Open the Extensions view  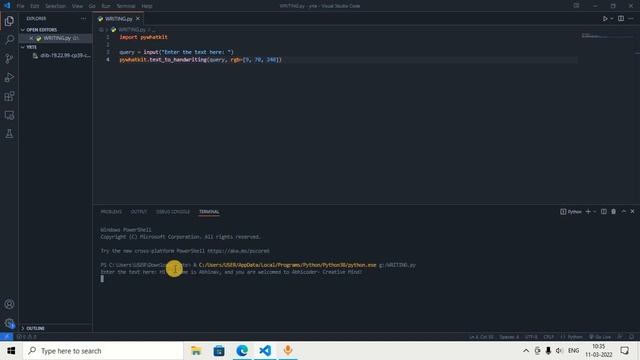[x=9, y=96]
